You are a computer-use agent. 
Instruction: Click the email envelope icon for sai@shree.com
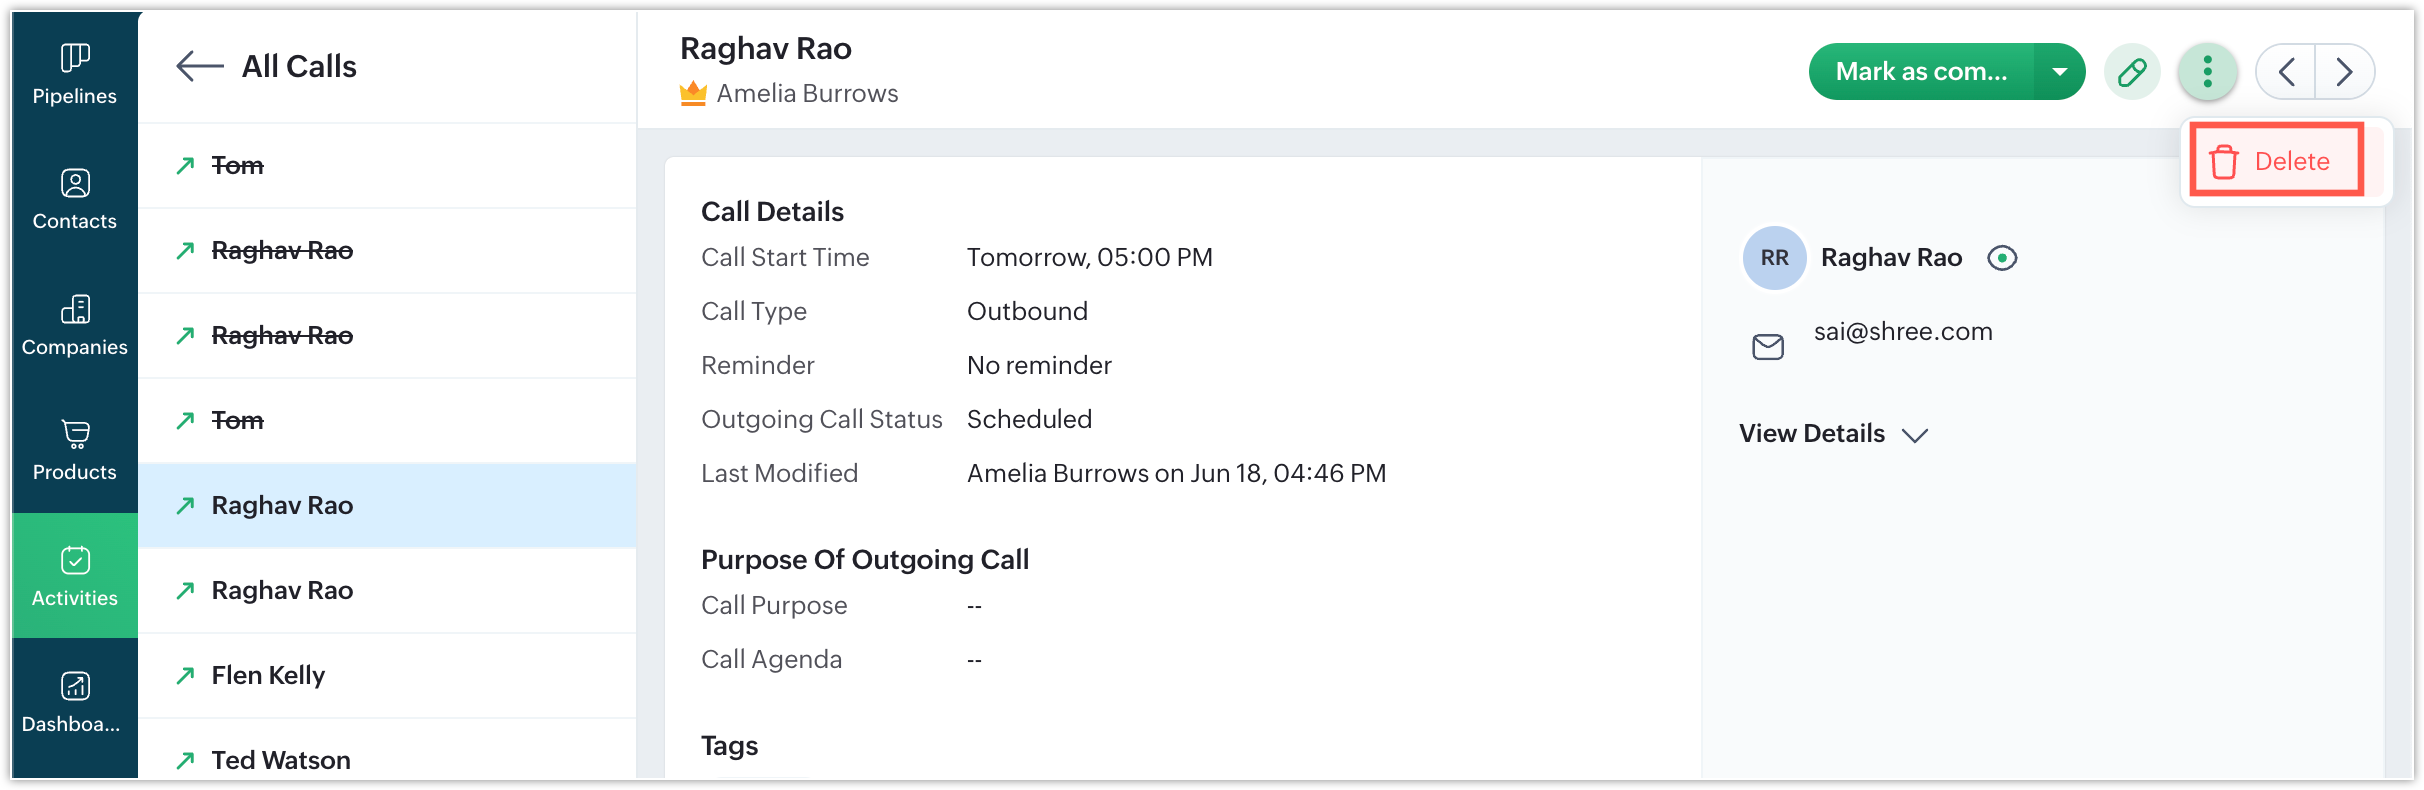1768,347
